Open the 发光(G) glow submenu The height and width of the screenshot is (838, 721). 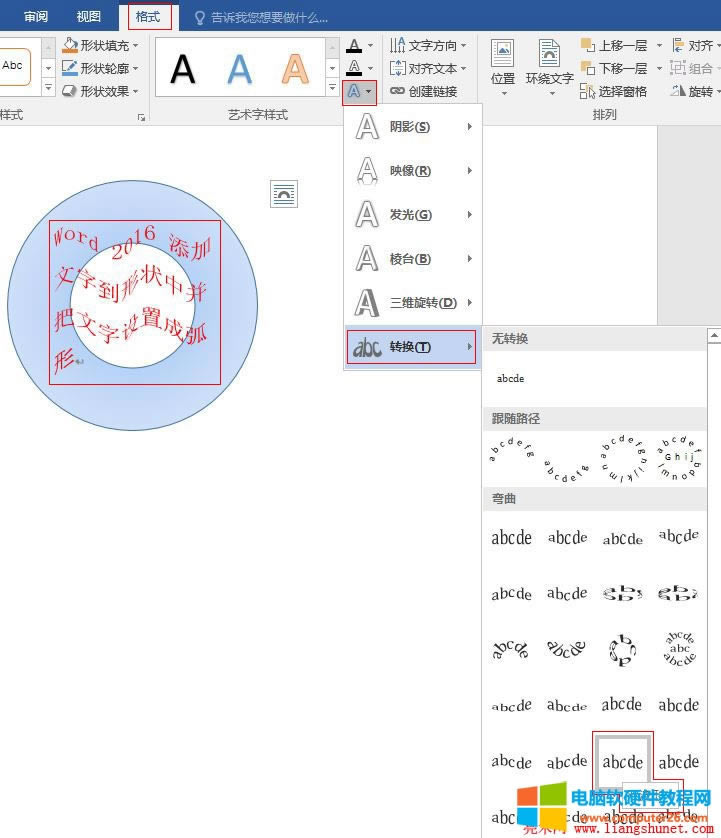[x=413, y=215]
